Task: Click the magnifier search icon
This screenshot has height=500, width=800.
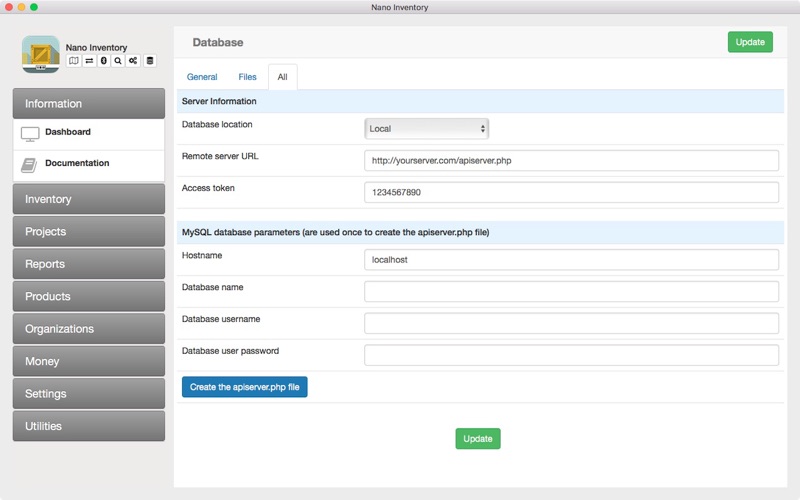Action: coord(118,61)
